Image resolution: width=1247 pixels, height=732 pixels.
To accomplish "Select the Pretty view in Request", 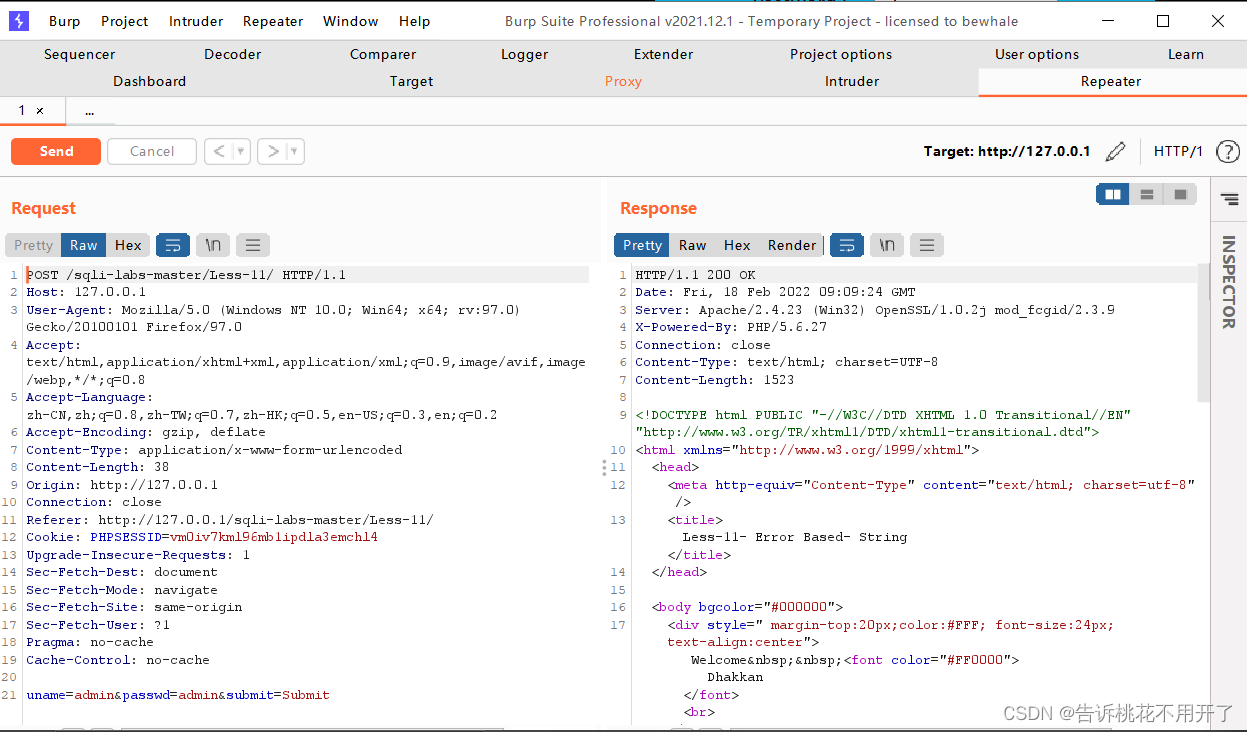I will click(x=33, y=245).
